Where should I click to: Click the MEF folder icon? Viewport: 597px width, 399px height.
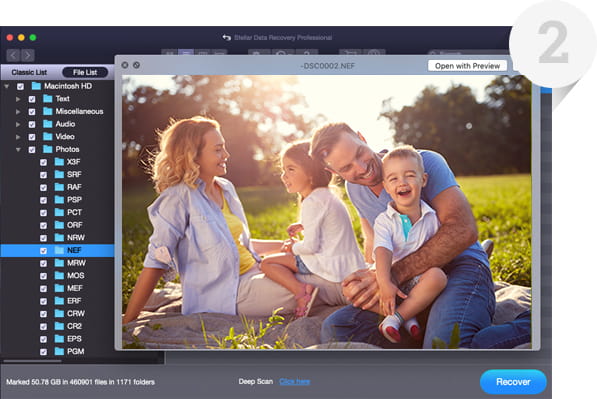pyautogui.click(x=59, y=288)
